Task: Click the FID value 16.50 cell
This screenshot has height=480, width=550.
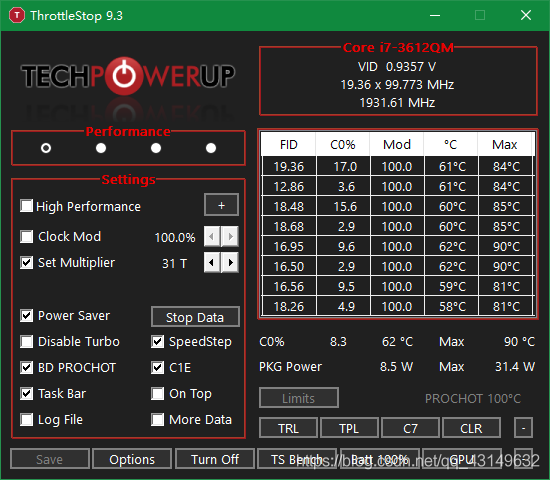Action: [x=289, y=266]
